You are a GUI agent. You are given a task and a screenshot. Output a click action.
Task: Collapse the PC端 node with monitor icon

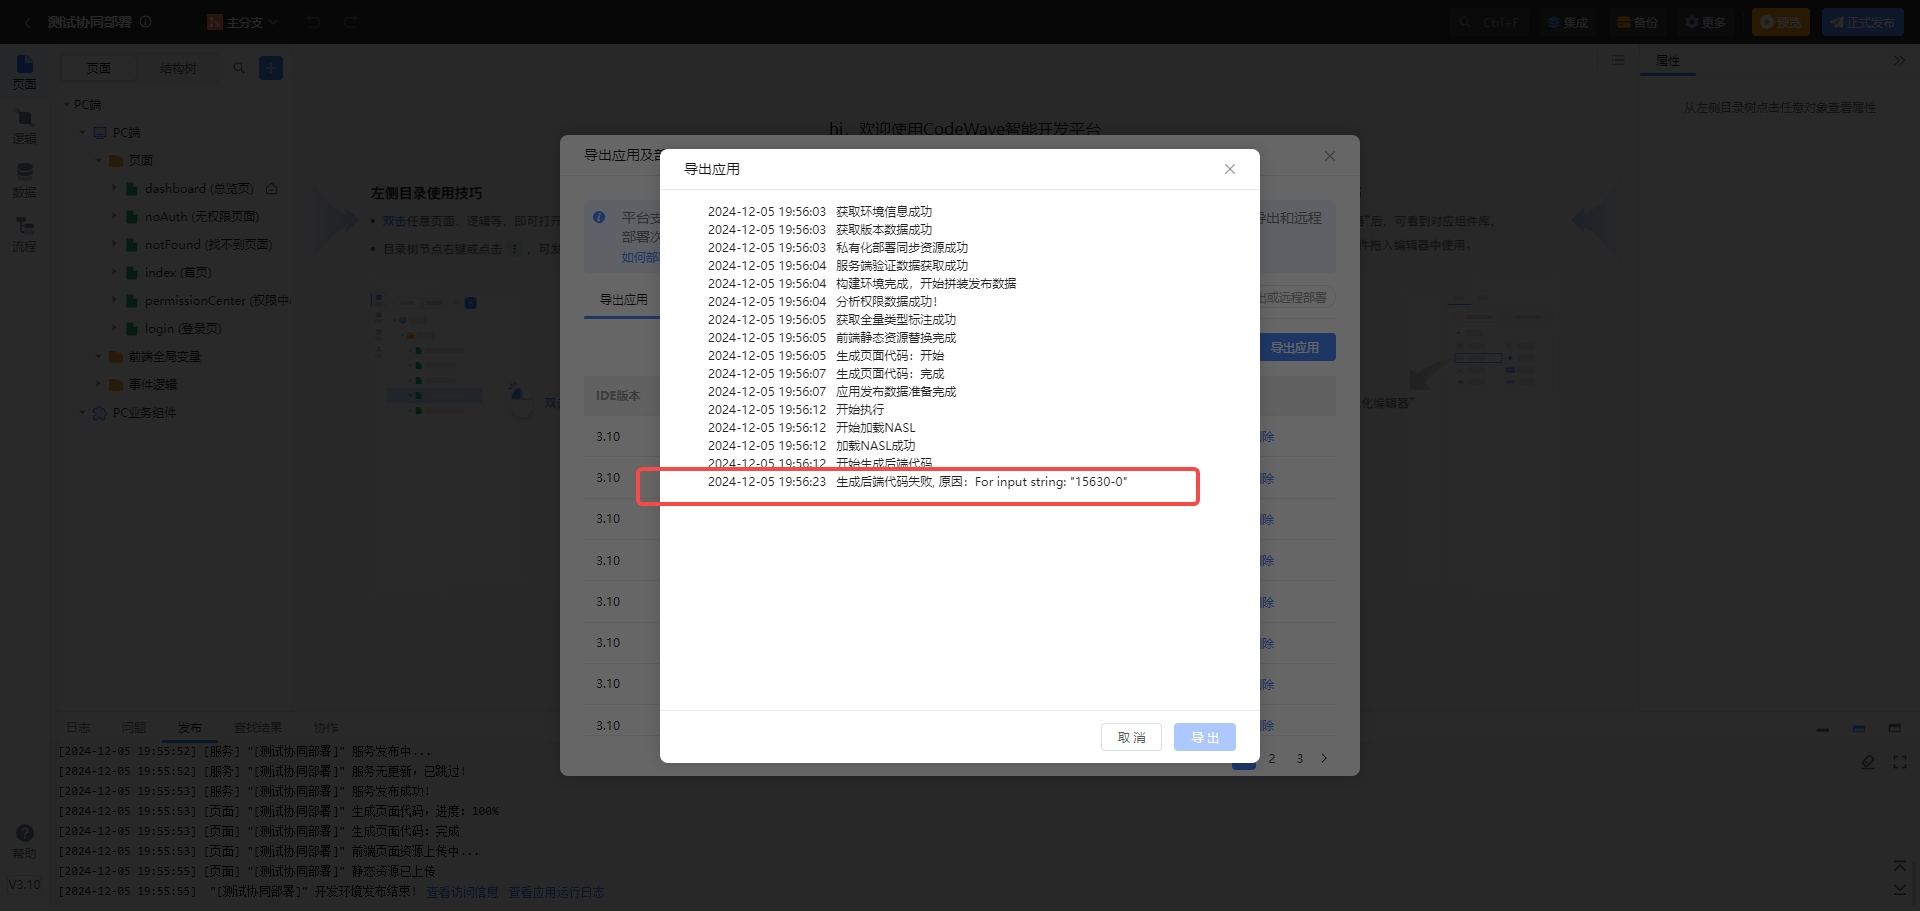[x=83, y=133]
